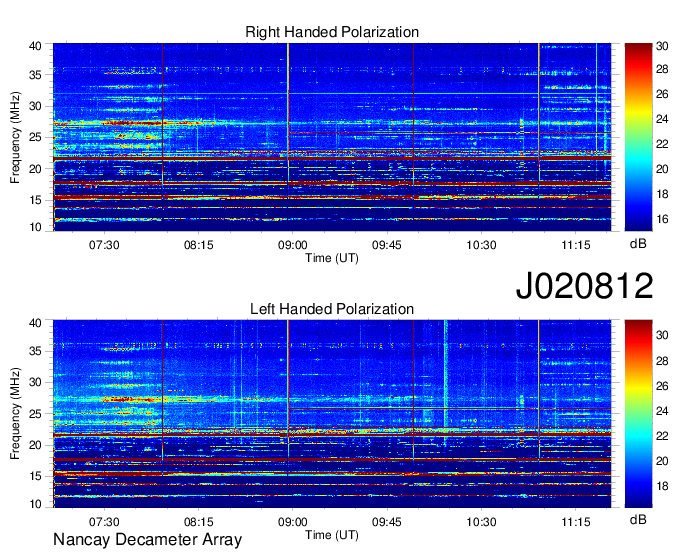This screenshot has height=552, width=680.
Task: Click 08:15 tick of Right Handed plot
Action: click(199, 245)
